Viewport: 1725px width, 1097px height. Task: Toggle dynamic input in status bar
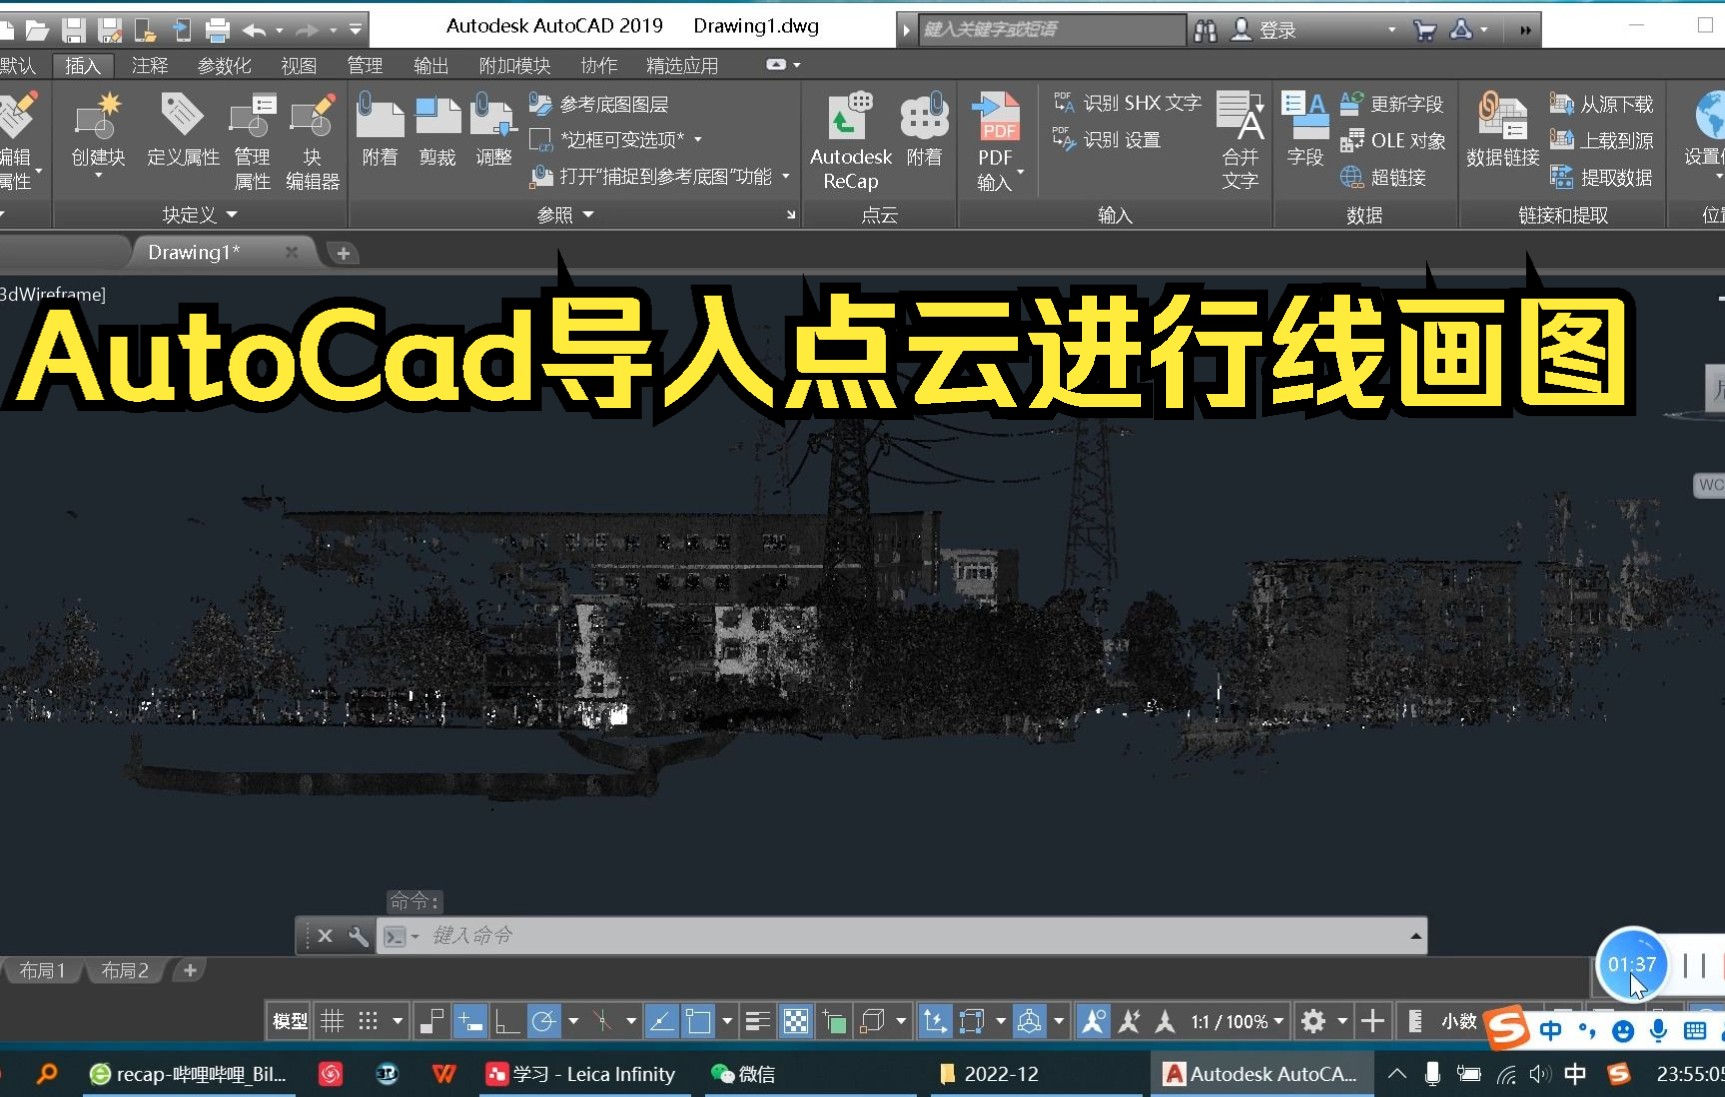469,1021
